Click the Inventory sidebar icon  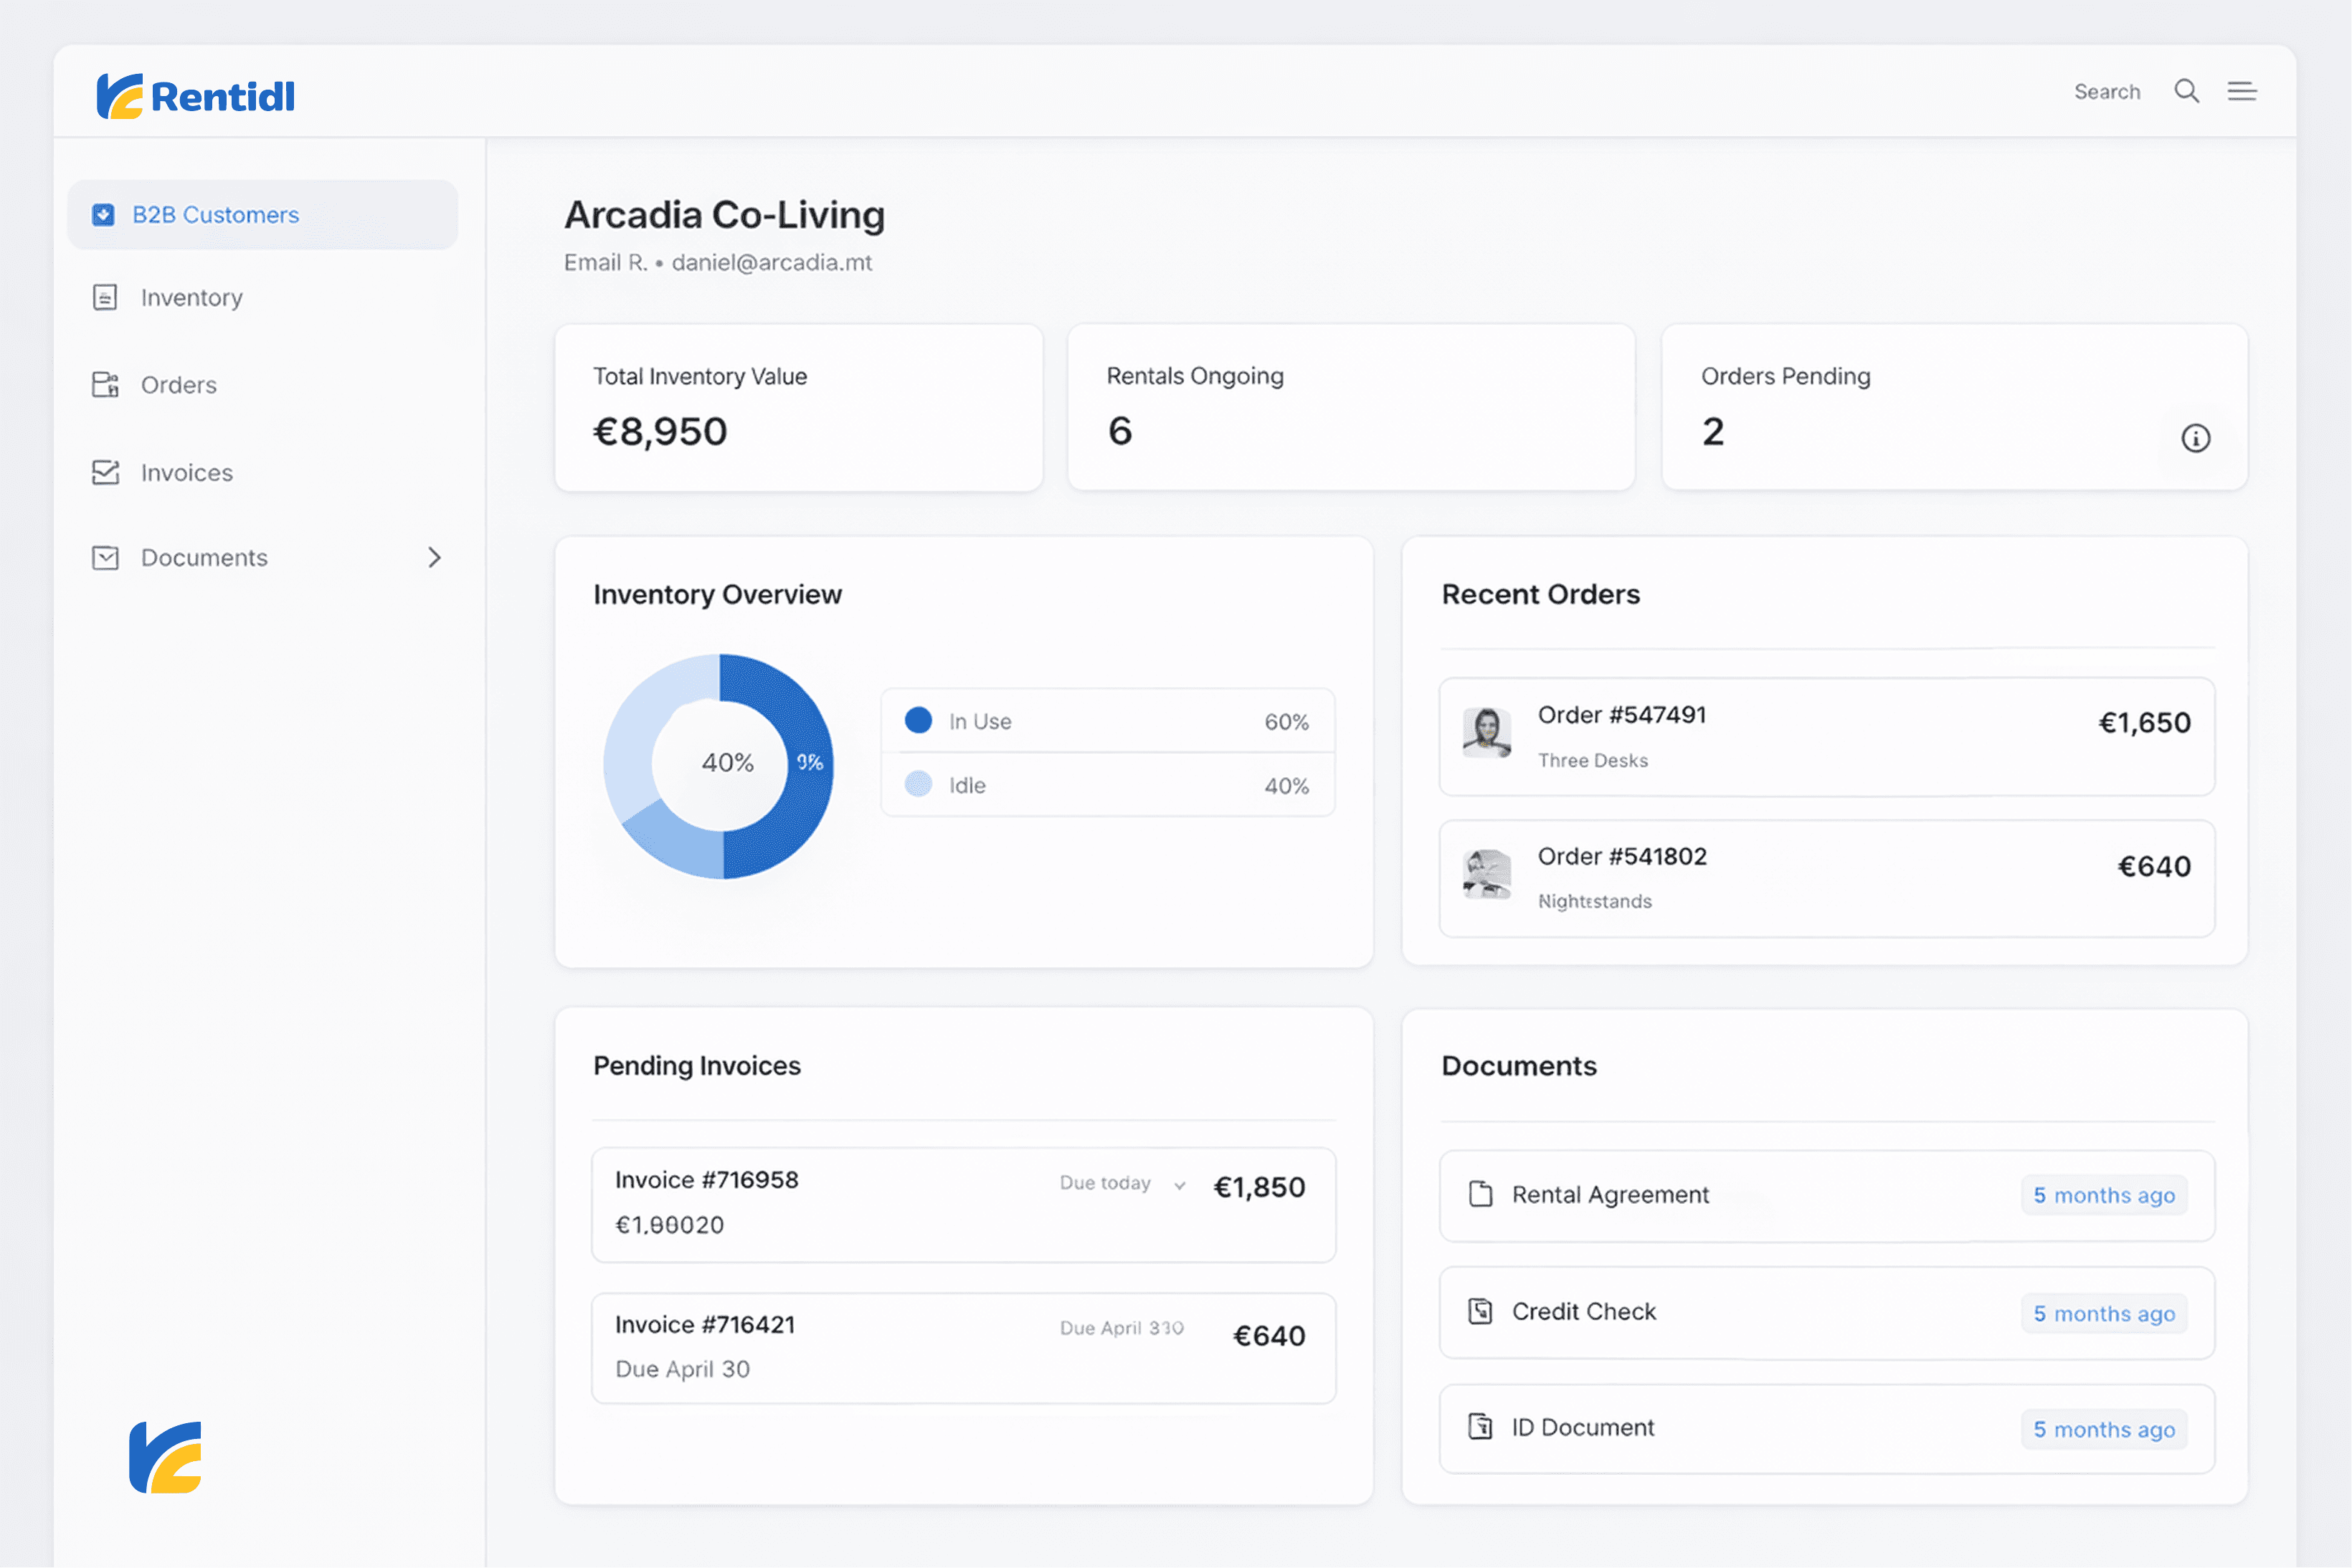pos(105,298)
